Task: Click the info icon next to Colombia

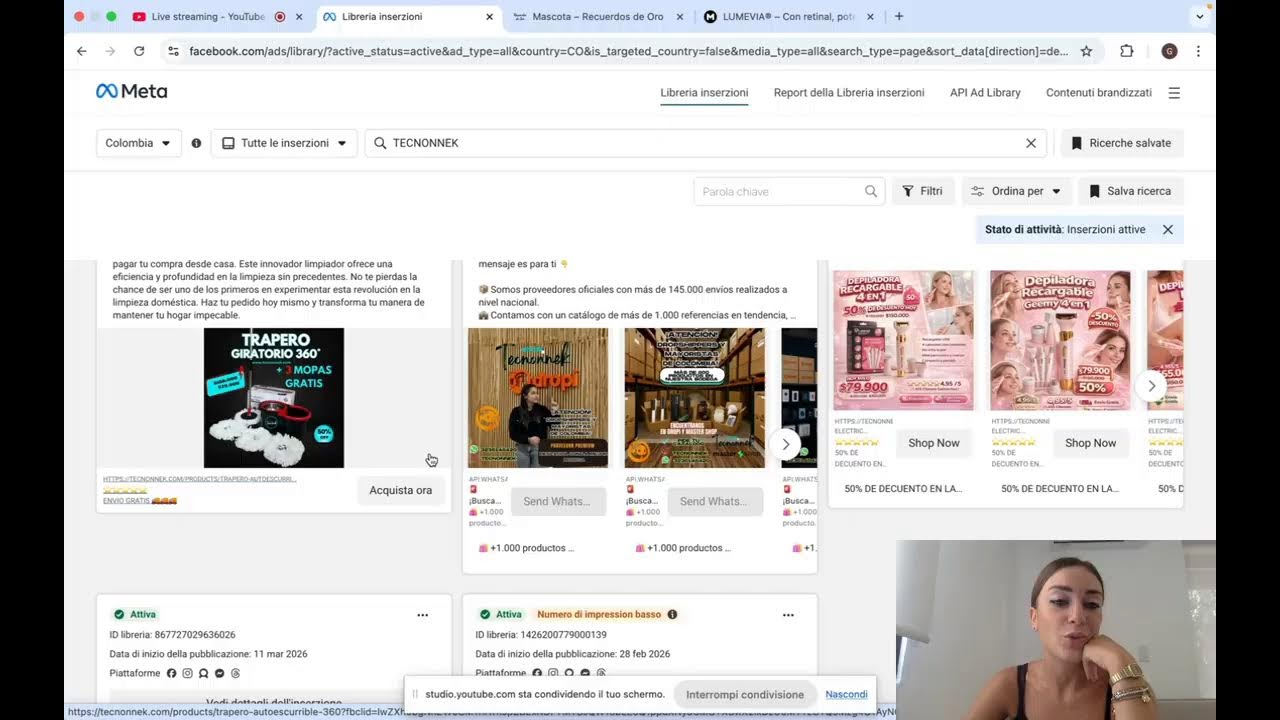Action: tap(196, 143)
